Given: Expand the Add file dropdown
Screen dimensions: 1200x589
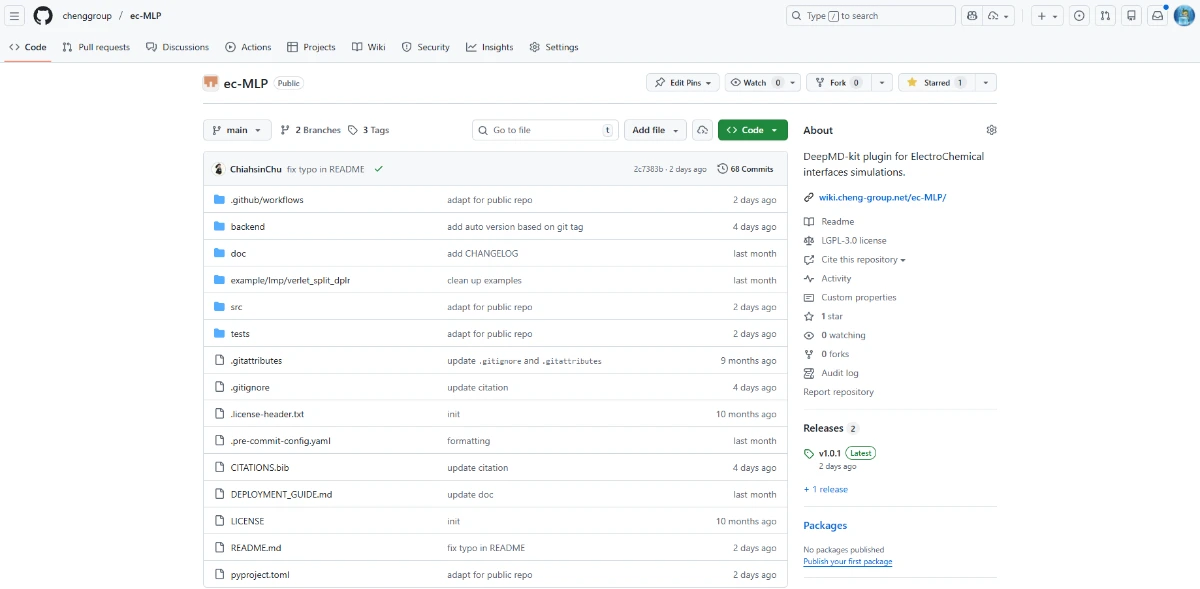Looking at the screenshot, I should pos(655,130).
